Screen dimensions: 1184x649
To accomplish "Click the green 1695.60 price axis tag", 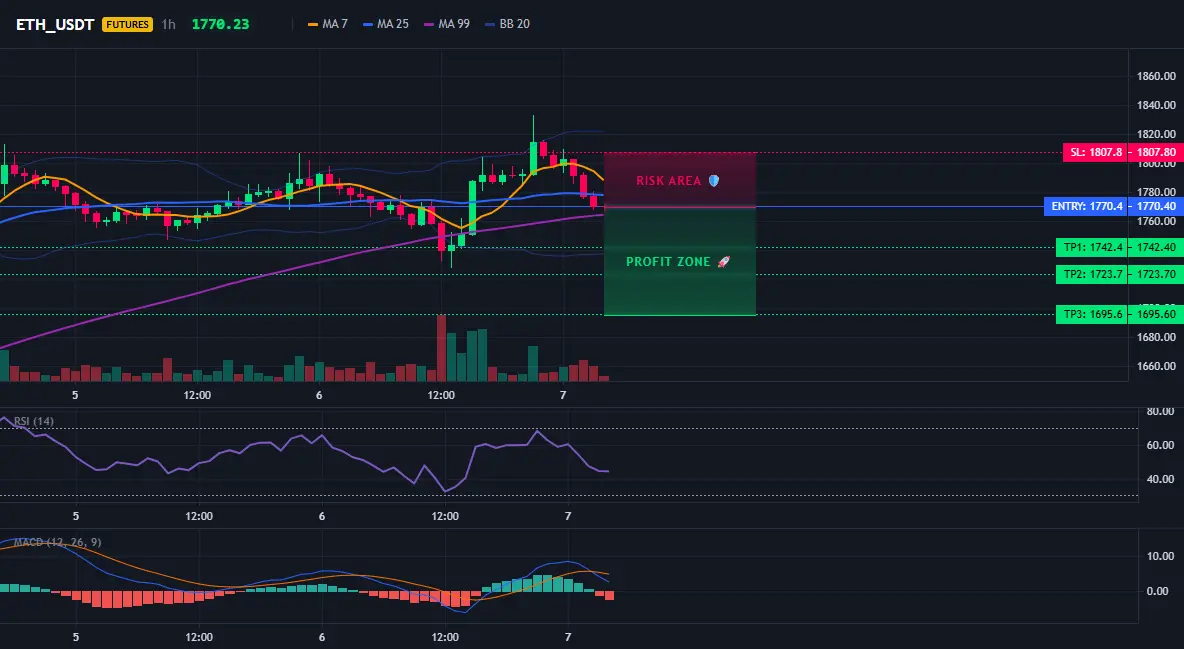I will [x=1155, y=314].
